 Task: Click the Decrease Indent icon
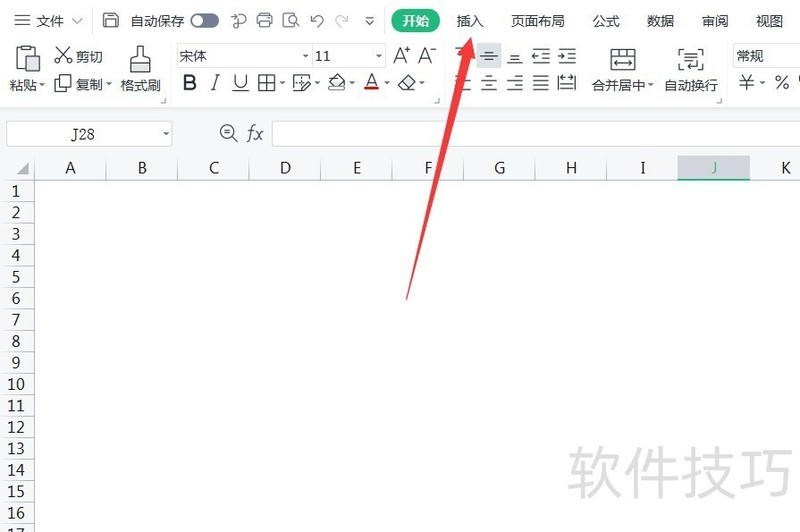click(x=541, y=56)
